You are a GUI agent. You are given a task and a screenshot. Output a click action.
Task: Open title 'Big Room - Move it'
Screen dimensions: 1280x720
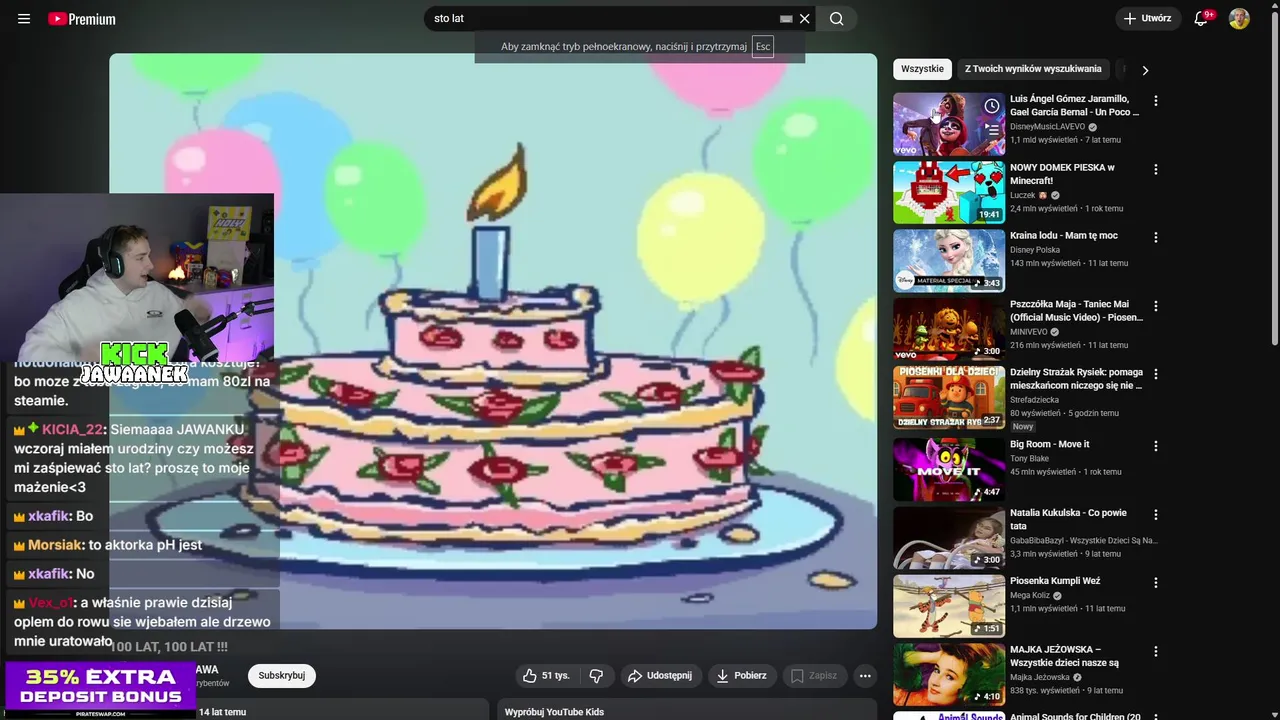coord(1050,444)
